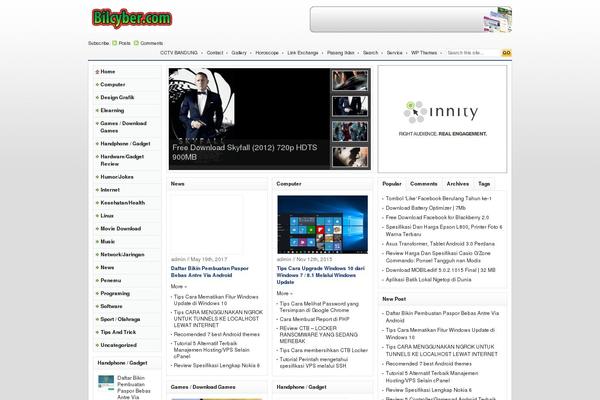Open Uncategorized category
The height and width of the screenshot is (400, 600).
coord(118,345)
